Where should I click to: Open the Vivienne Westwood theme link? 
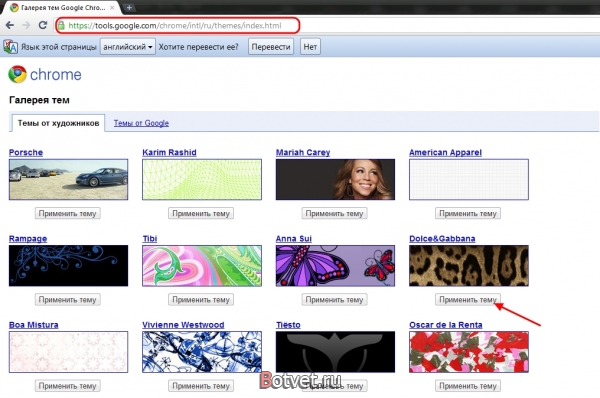(x=183, y=325)
